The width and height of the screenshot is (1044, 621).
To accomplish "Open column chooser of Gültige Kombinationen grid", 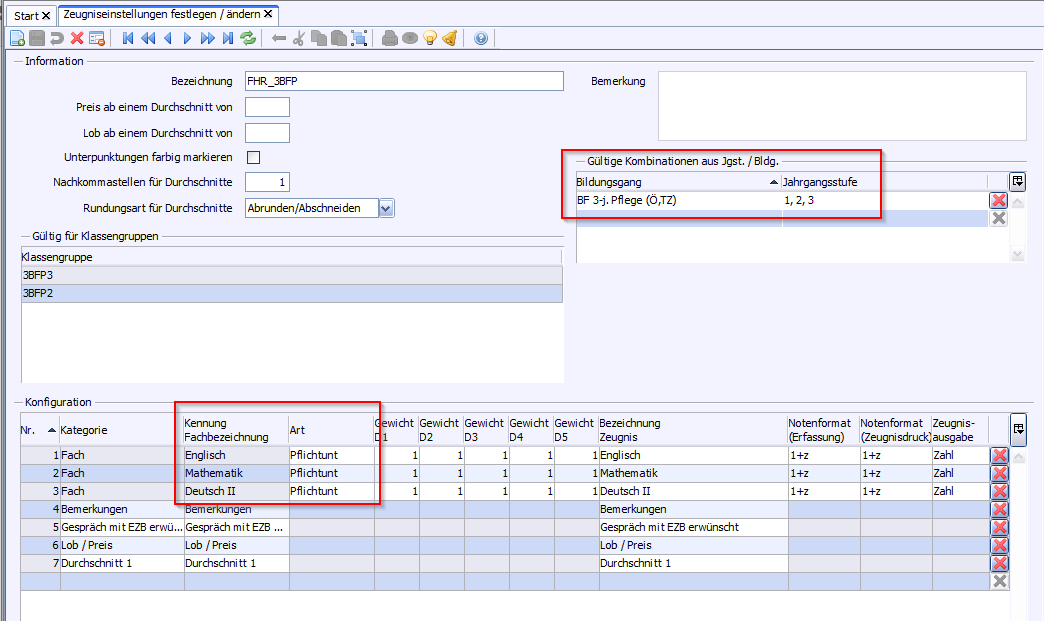I will click(1018, 181).
